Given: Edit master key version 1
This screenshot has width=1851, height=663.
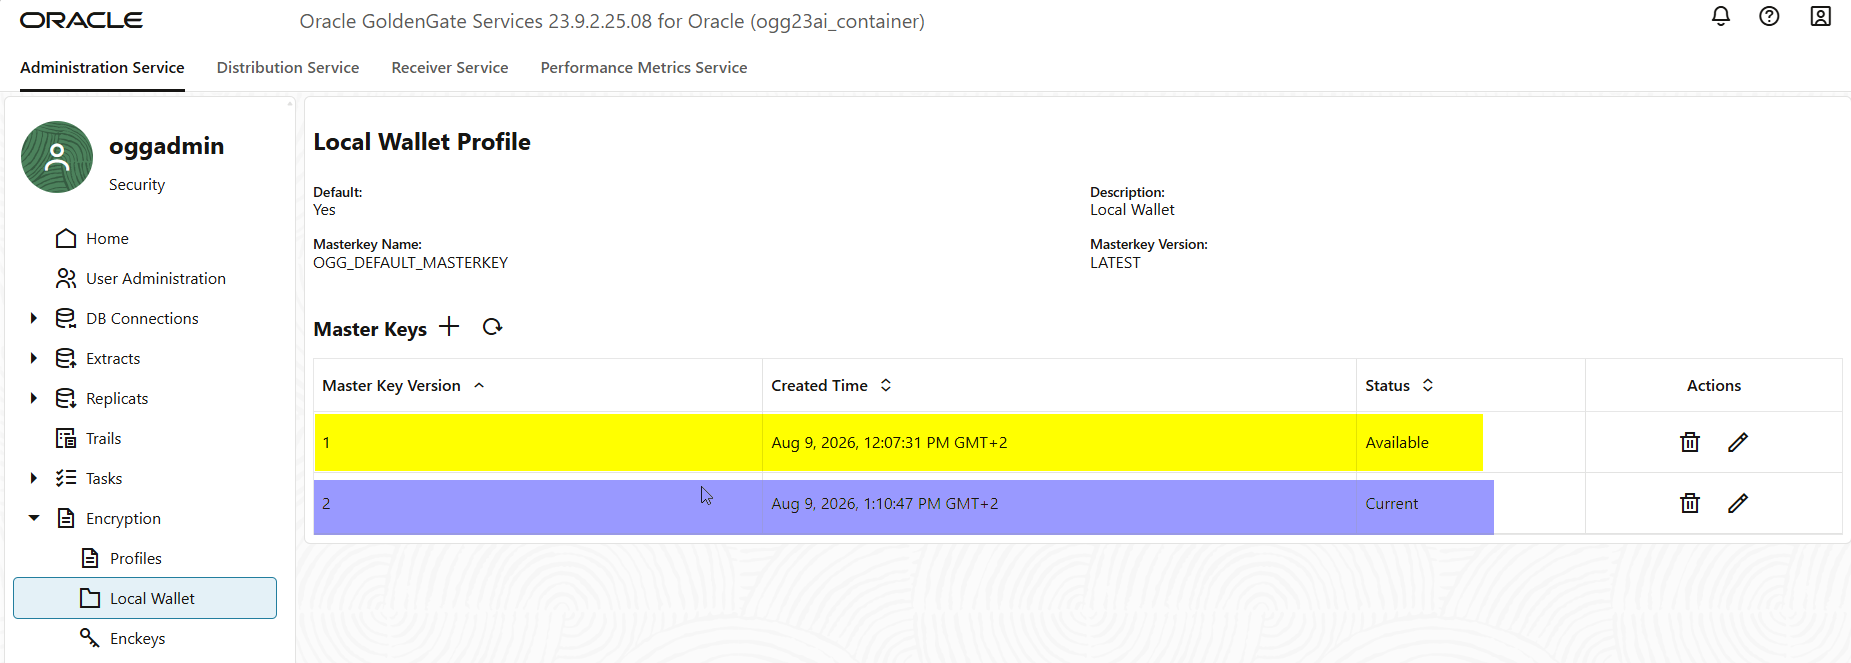Looking at the screenshot, I should [x=1738, y=442].
